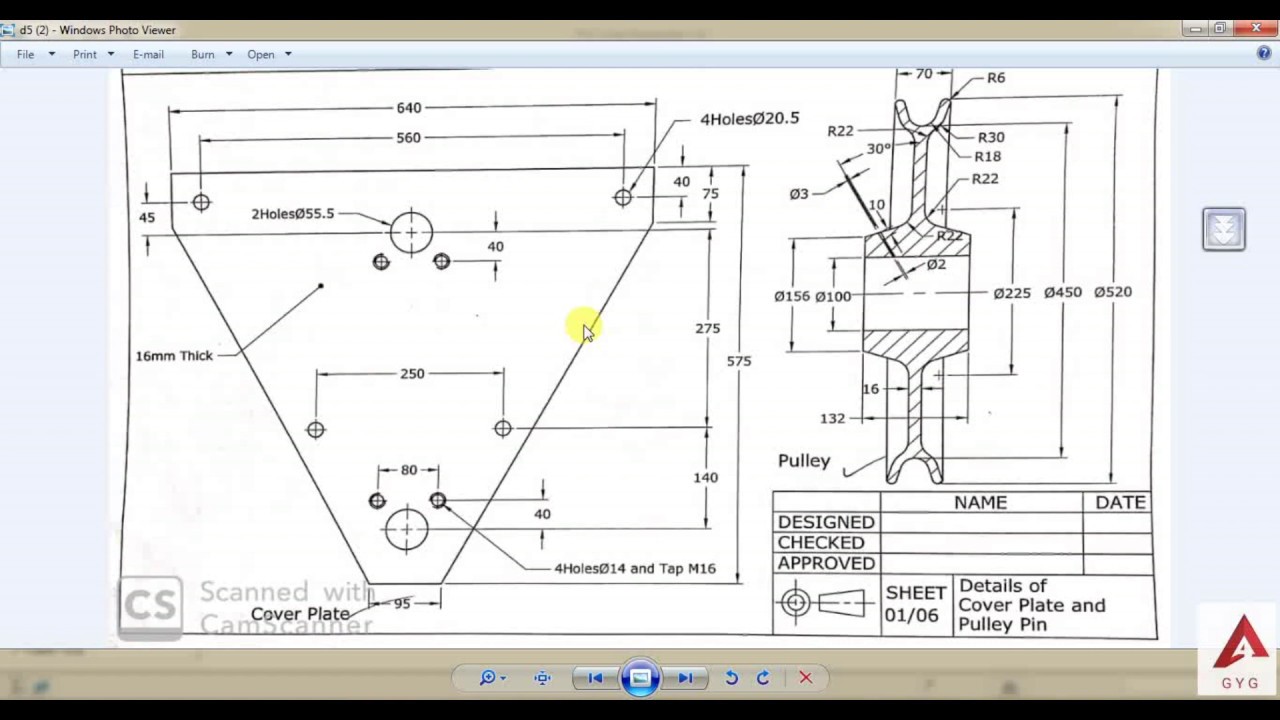
Task: Click the Fit to window icon
Action: pyautogui.click(x=542, y=678)
